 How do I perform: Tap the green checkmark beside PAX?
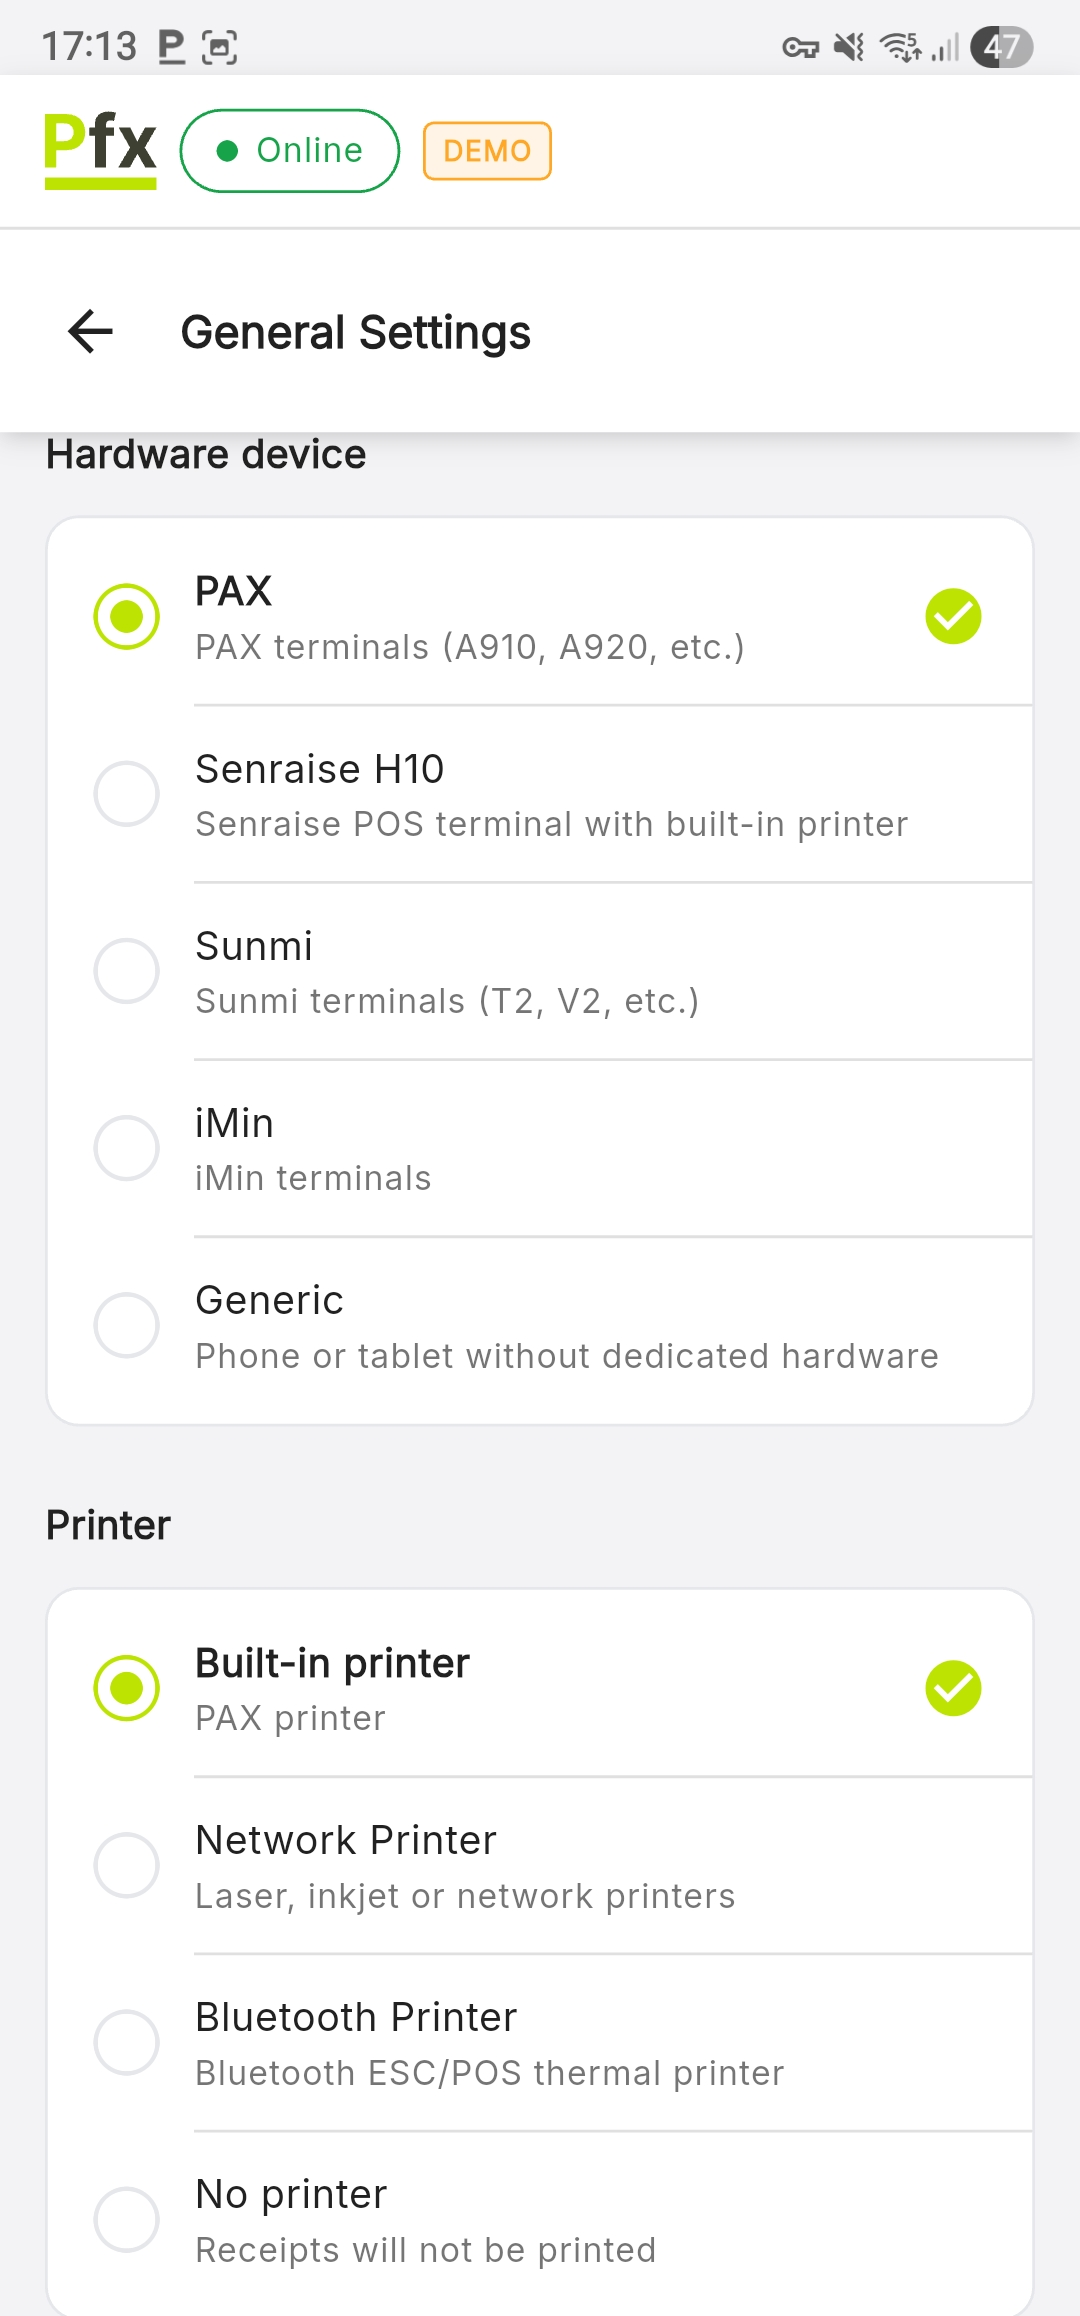tap(953, 616)
